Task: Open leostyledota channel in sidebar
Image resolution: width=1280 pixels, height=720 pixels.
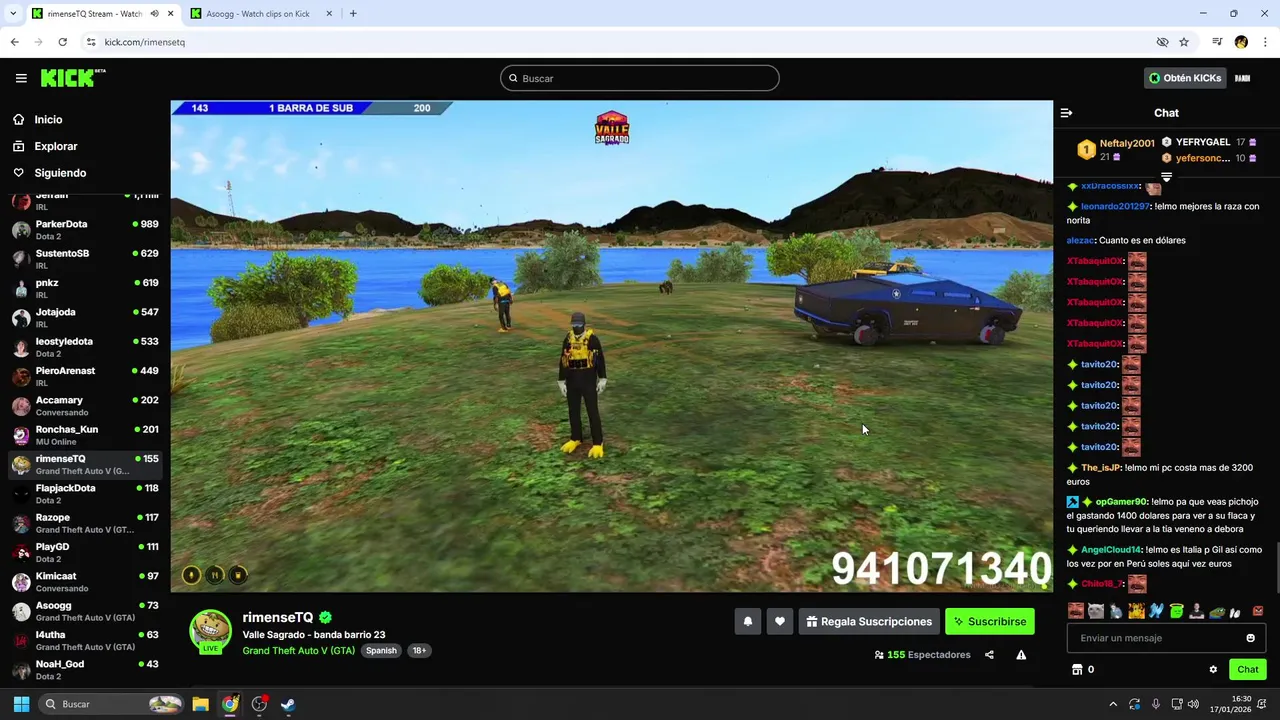Action: [85, 347]
